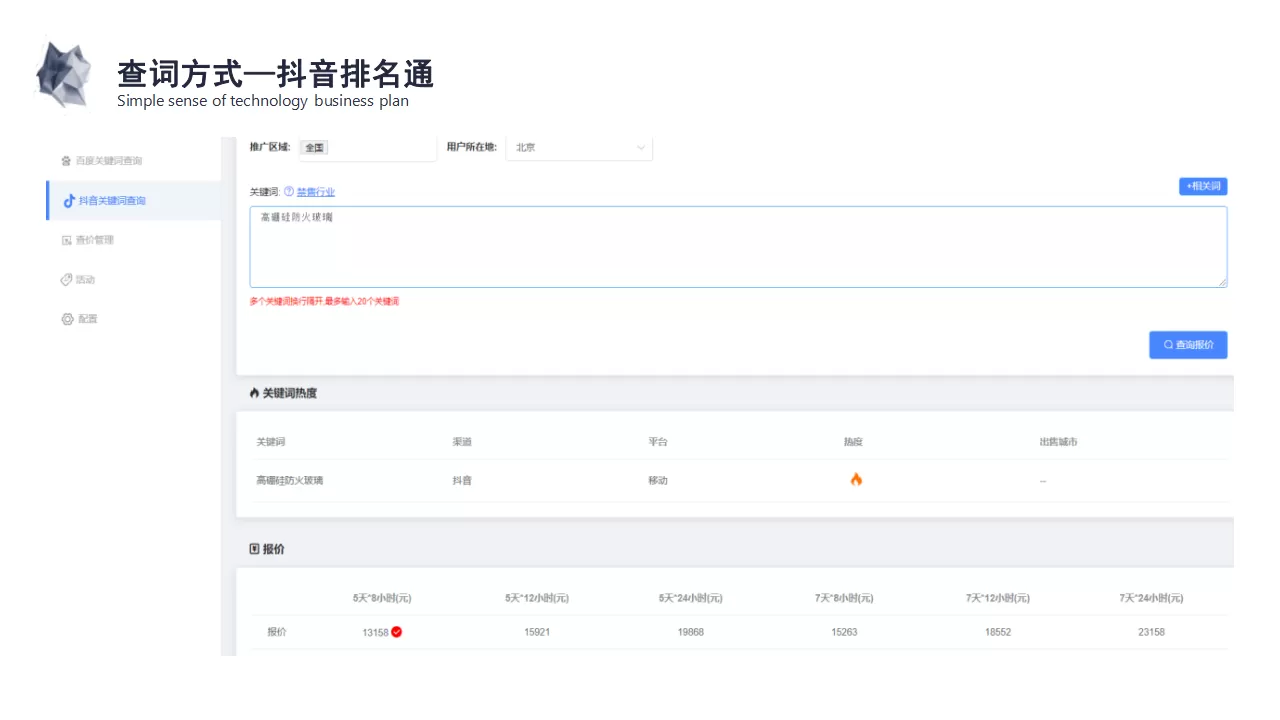This screenshot has height=720, width=1280.
Task: Open the 禁售行业 prohibited industries link
Action: (x=316, y=192)
